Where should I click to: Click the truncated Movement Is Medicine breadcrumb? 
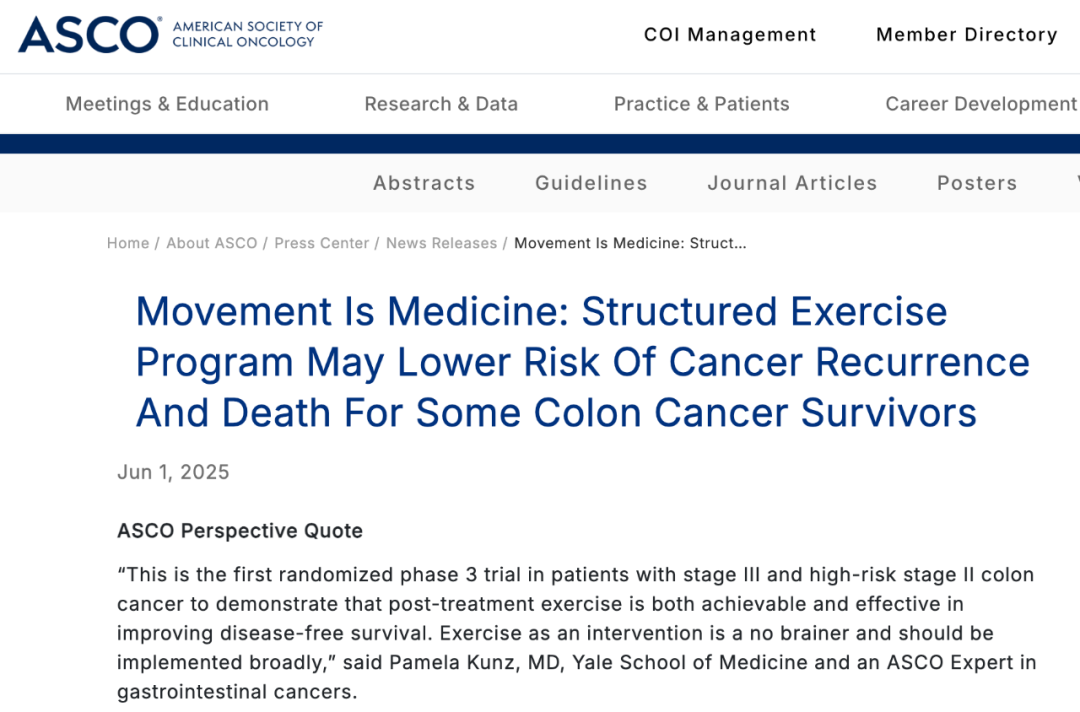pyautogui.click(x=630, y=243)
